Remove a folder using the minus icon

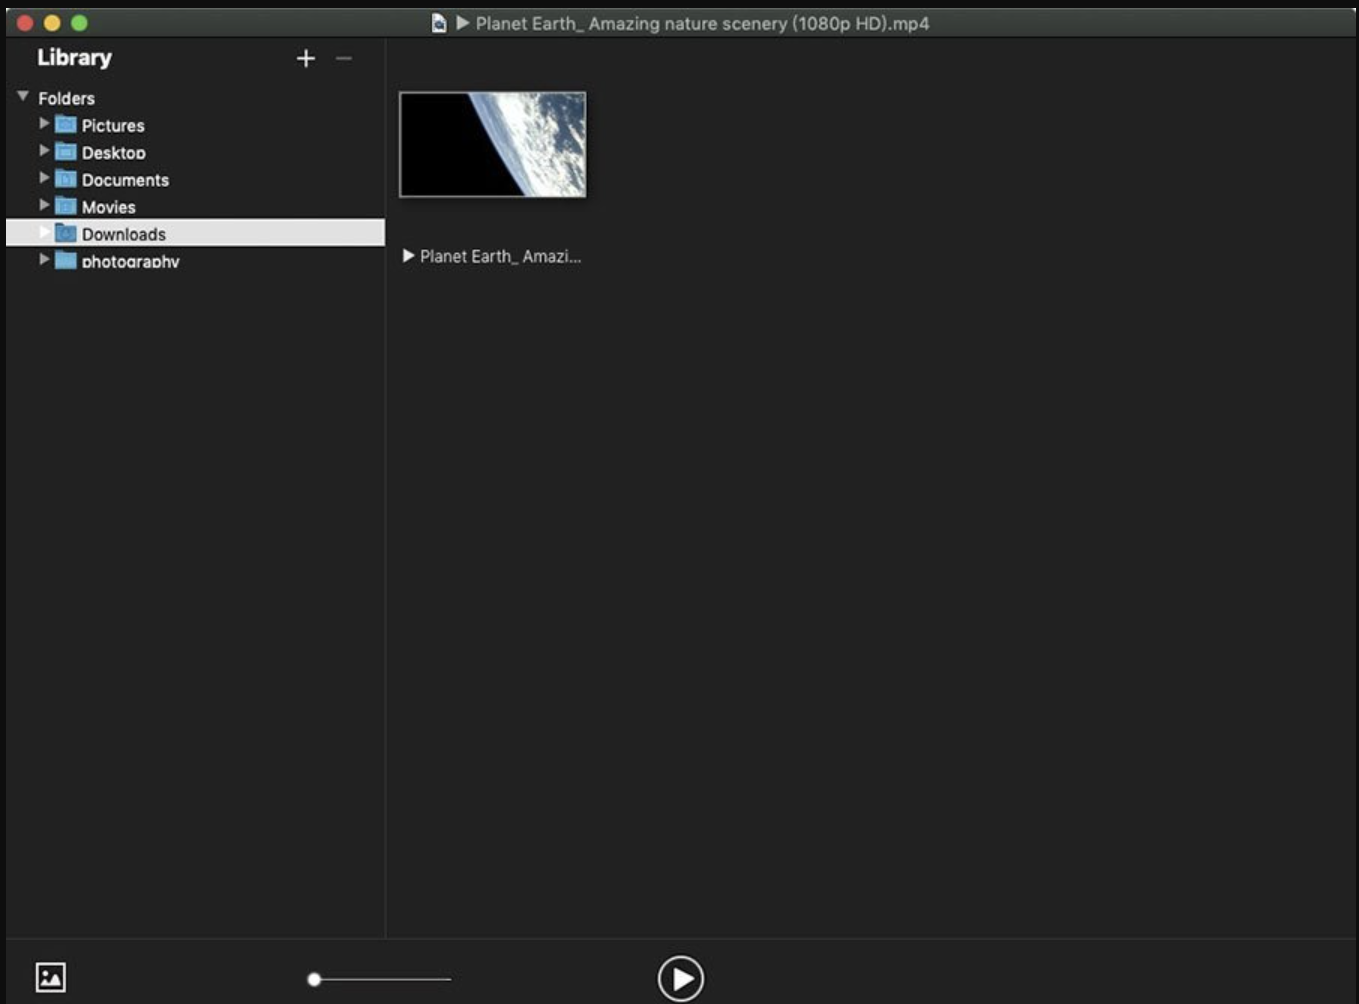point(345,58)
